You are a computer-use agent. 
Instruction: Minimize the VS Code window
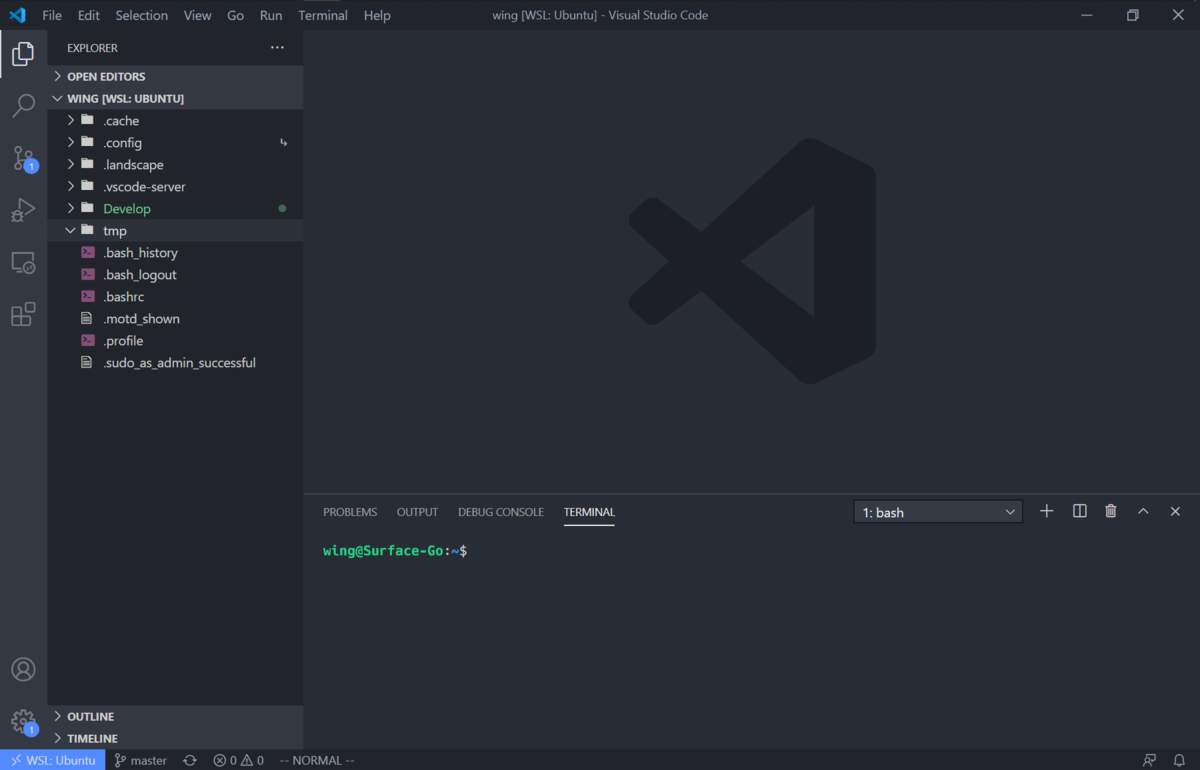(x=1087, y=15)
